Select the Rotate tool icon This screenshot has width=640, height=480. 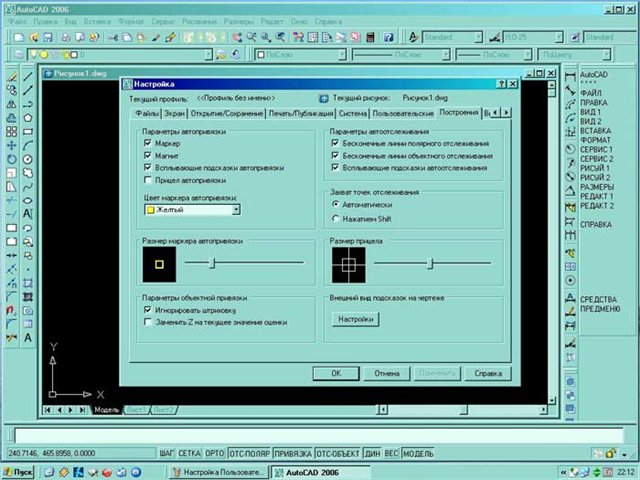9,158
